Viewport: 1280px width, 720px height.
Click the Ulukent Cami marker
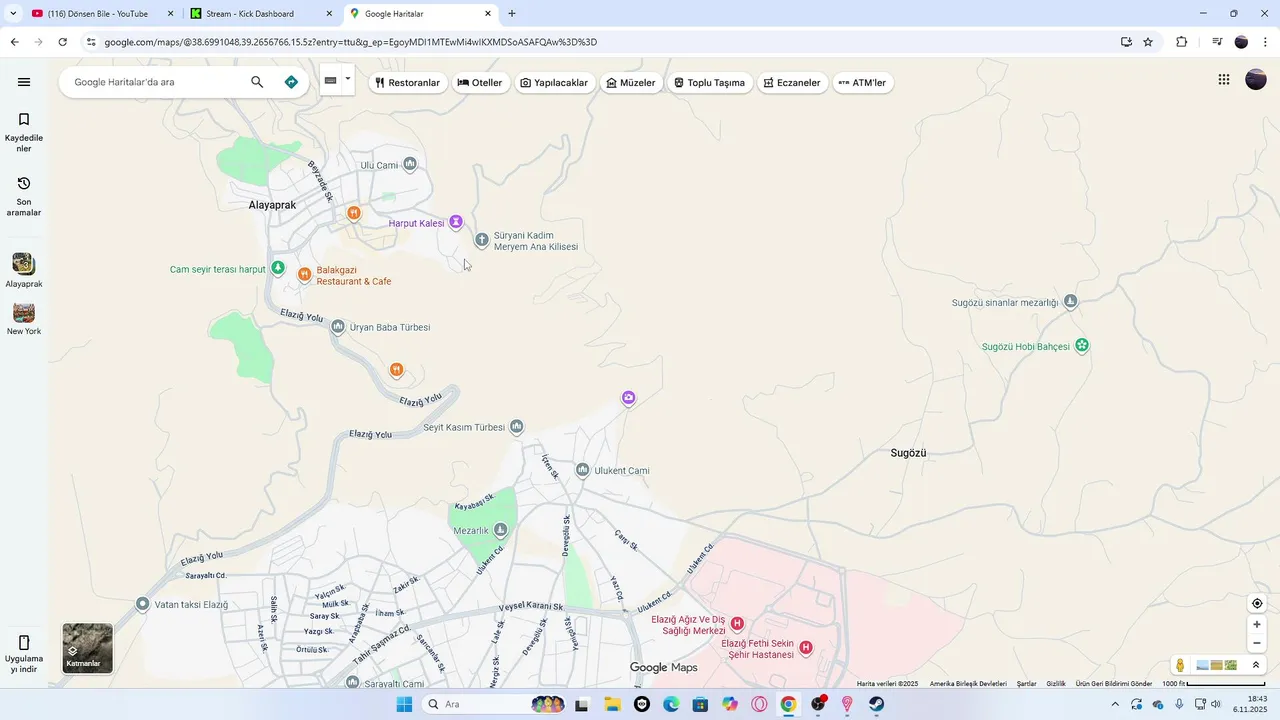pos(582,470)
